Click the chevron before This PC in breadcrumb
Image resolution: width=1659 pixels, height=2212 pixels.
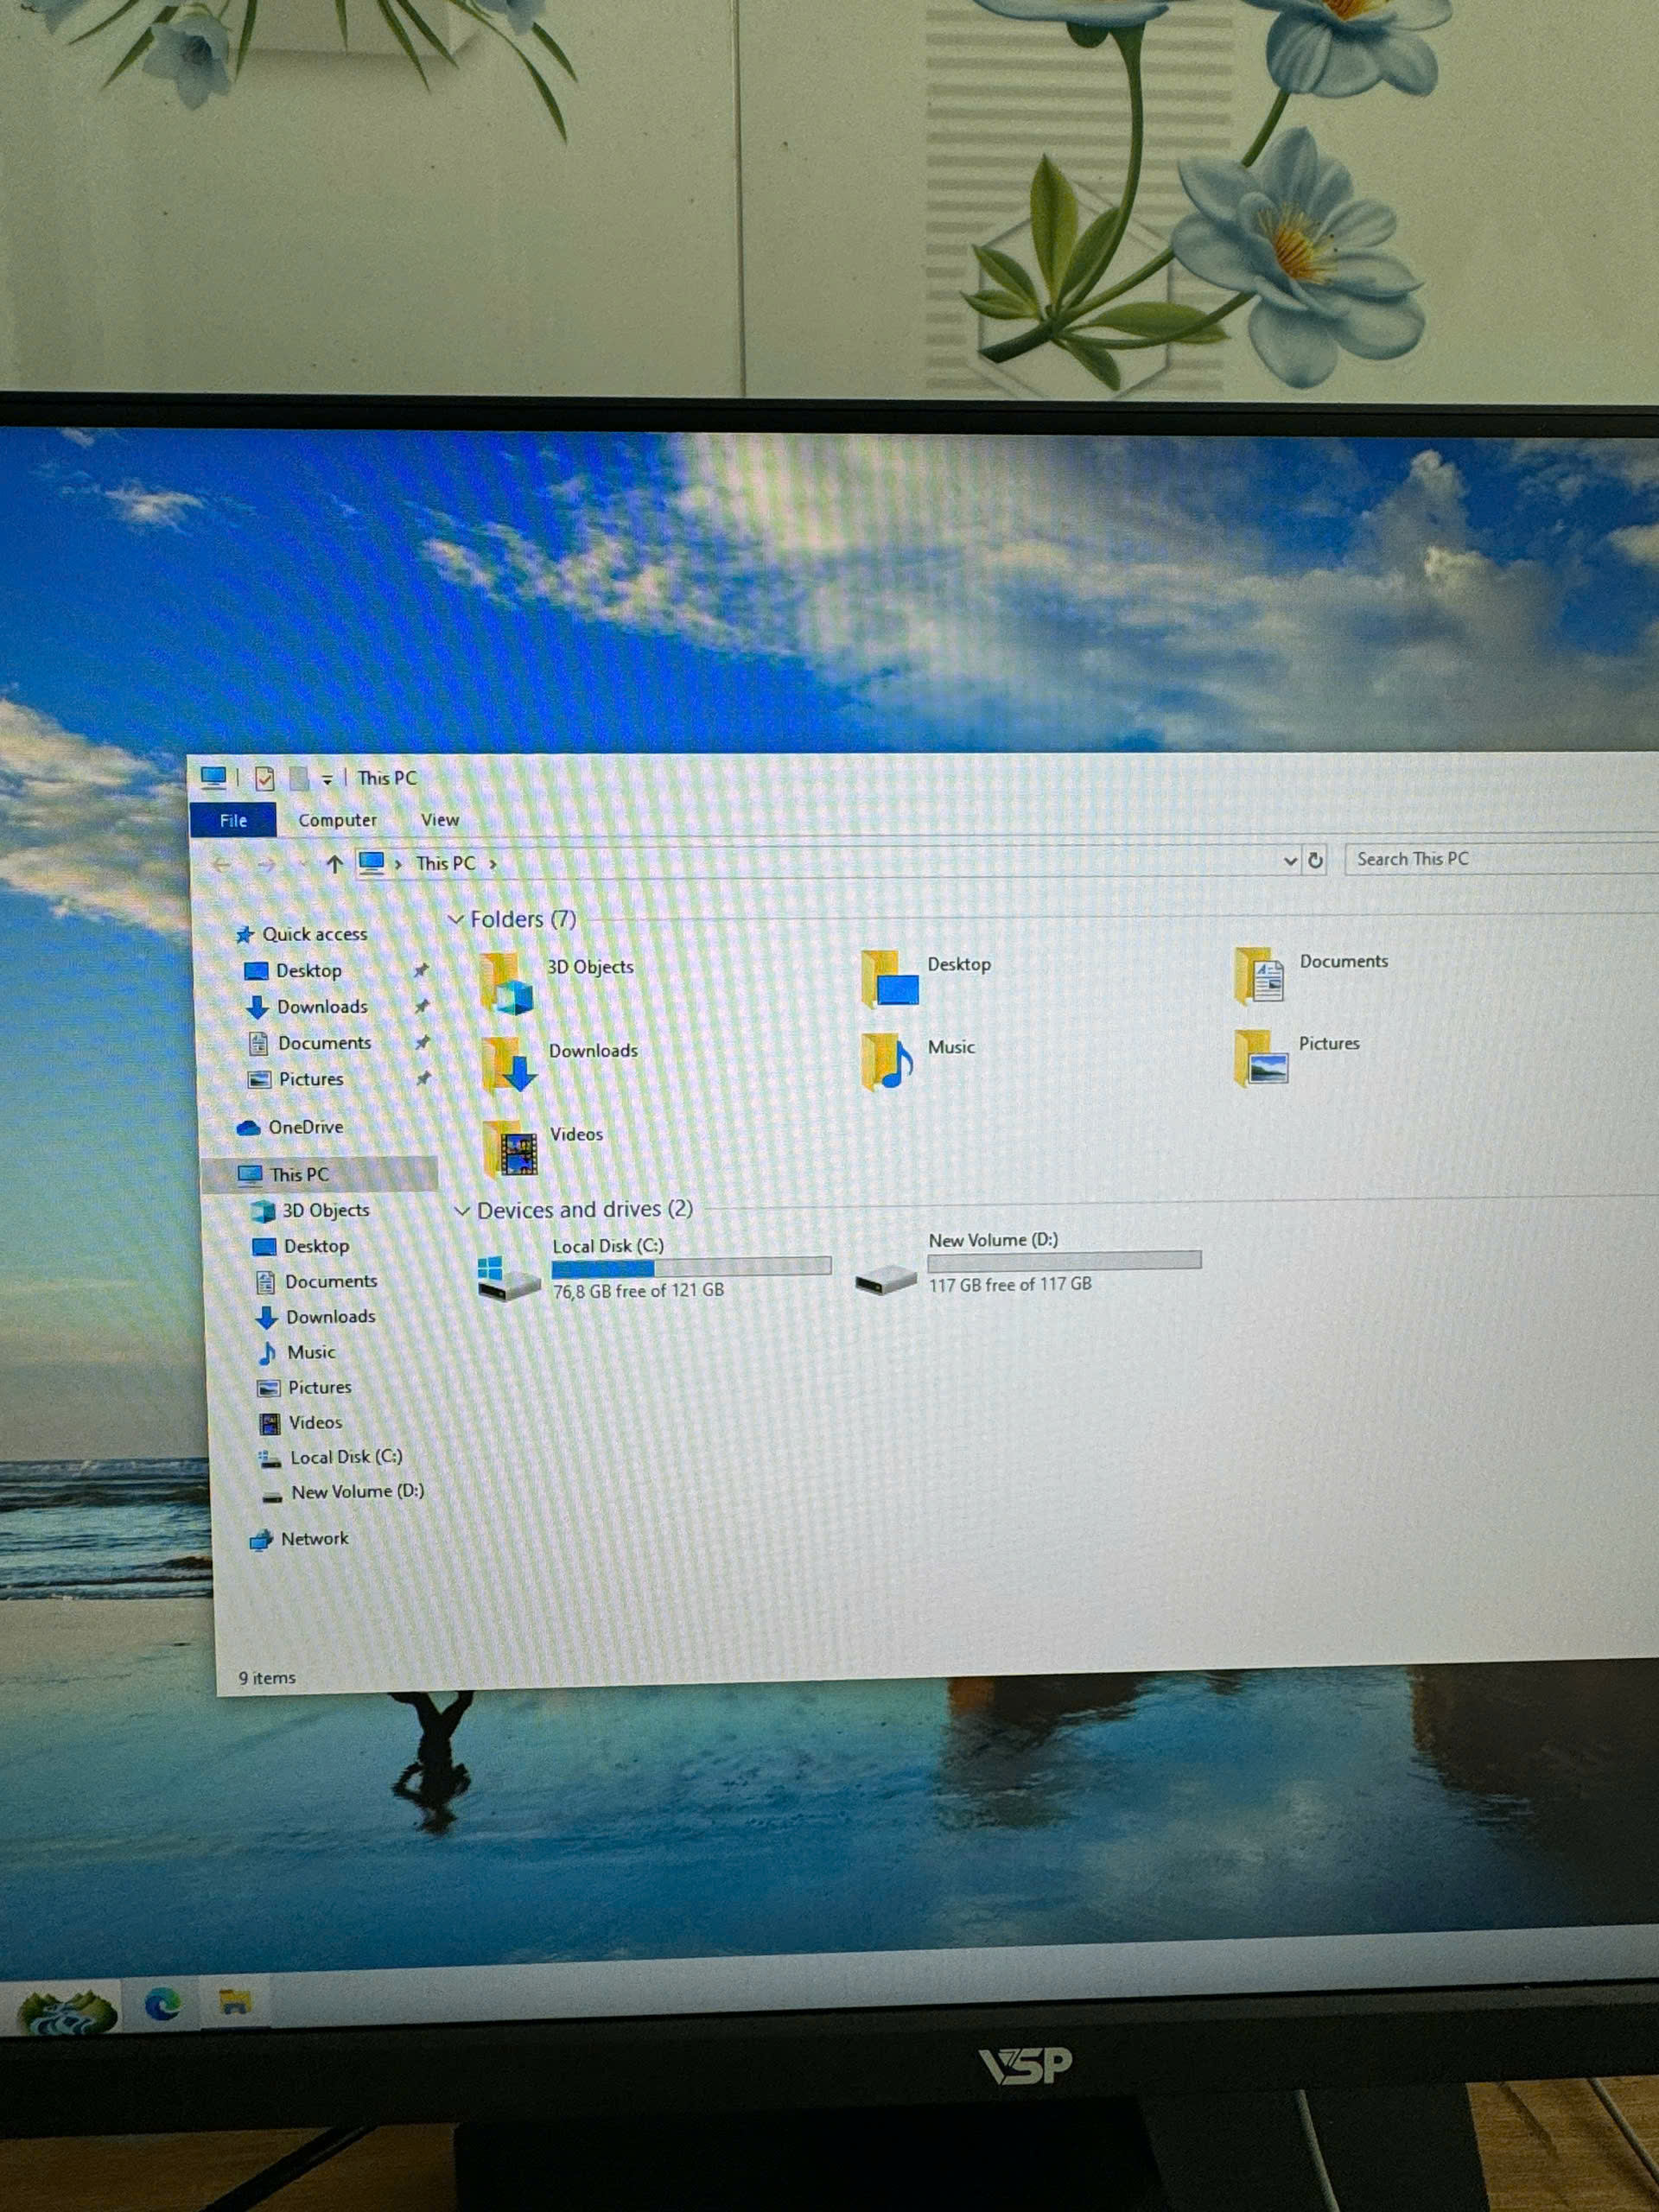[398, 864]
